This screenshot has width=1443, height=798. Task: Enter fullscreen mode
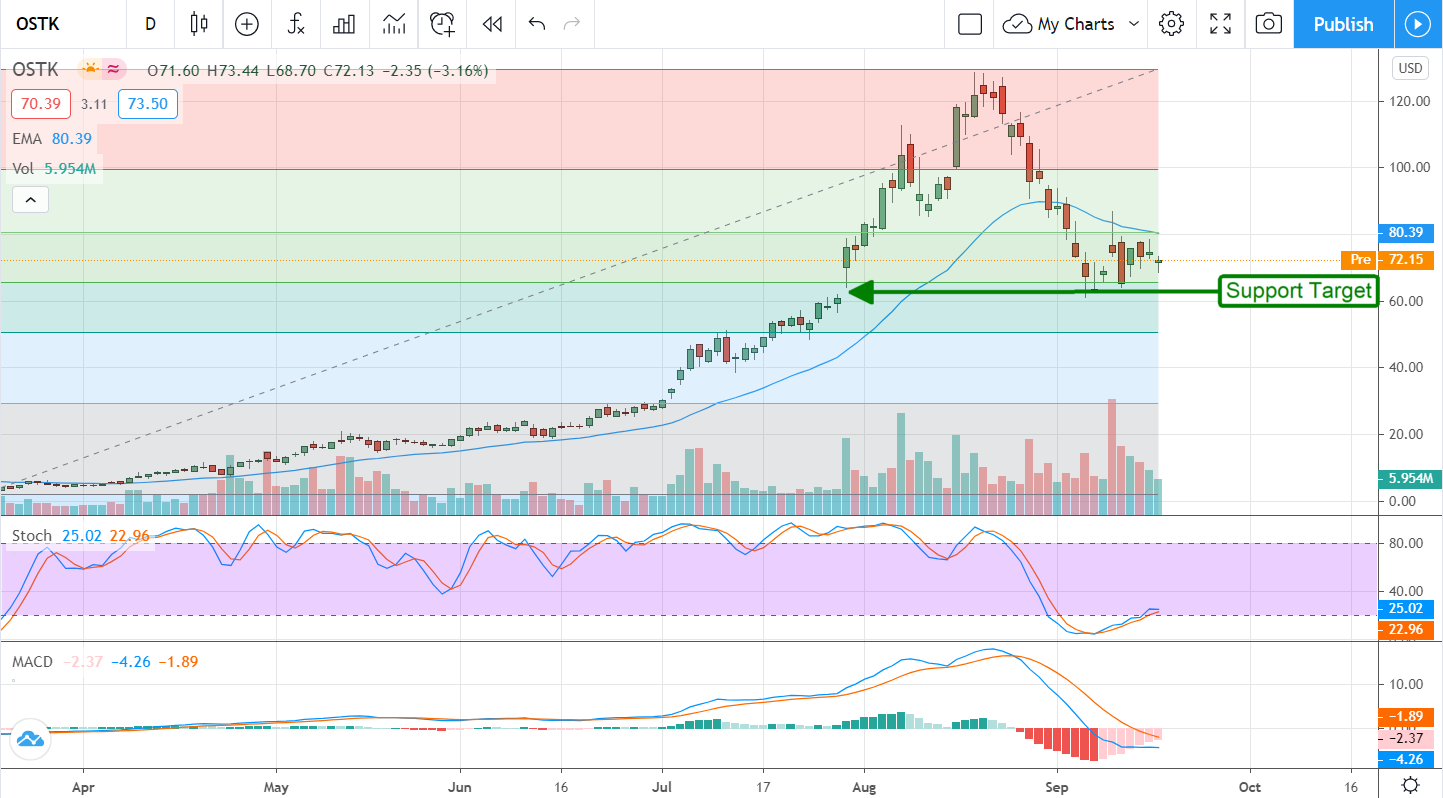1220,24
